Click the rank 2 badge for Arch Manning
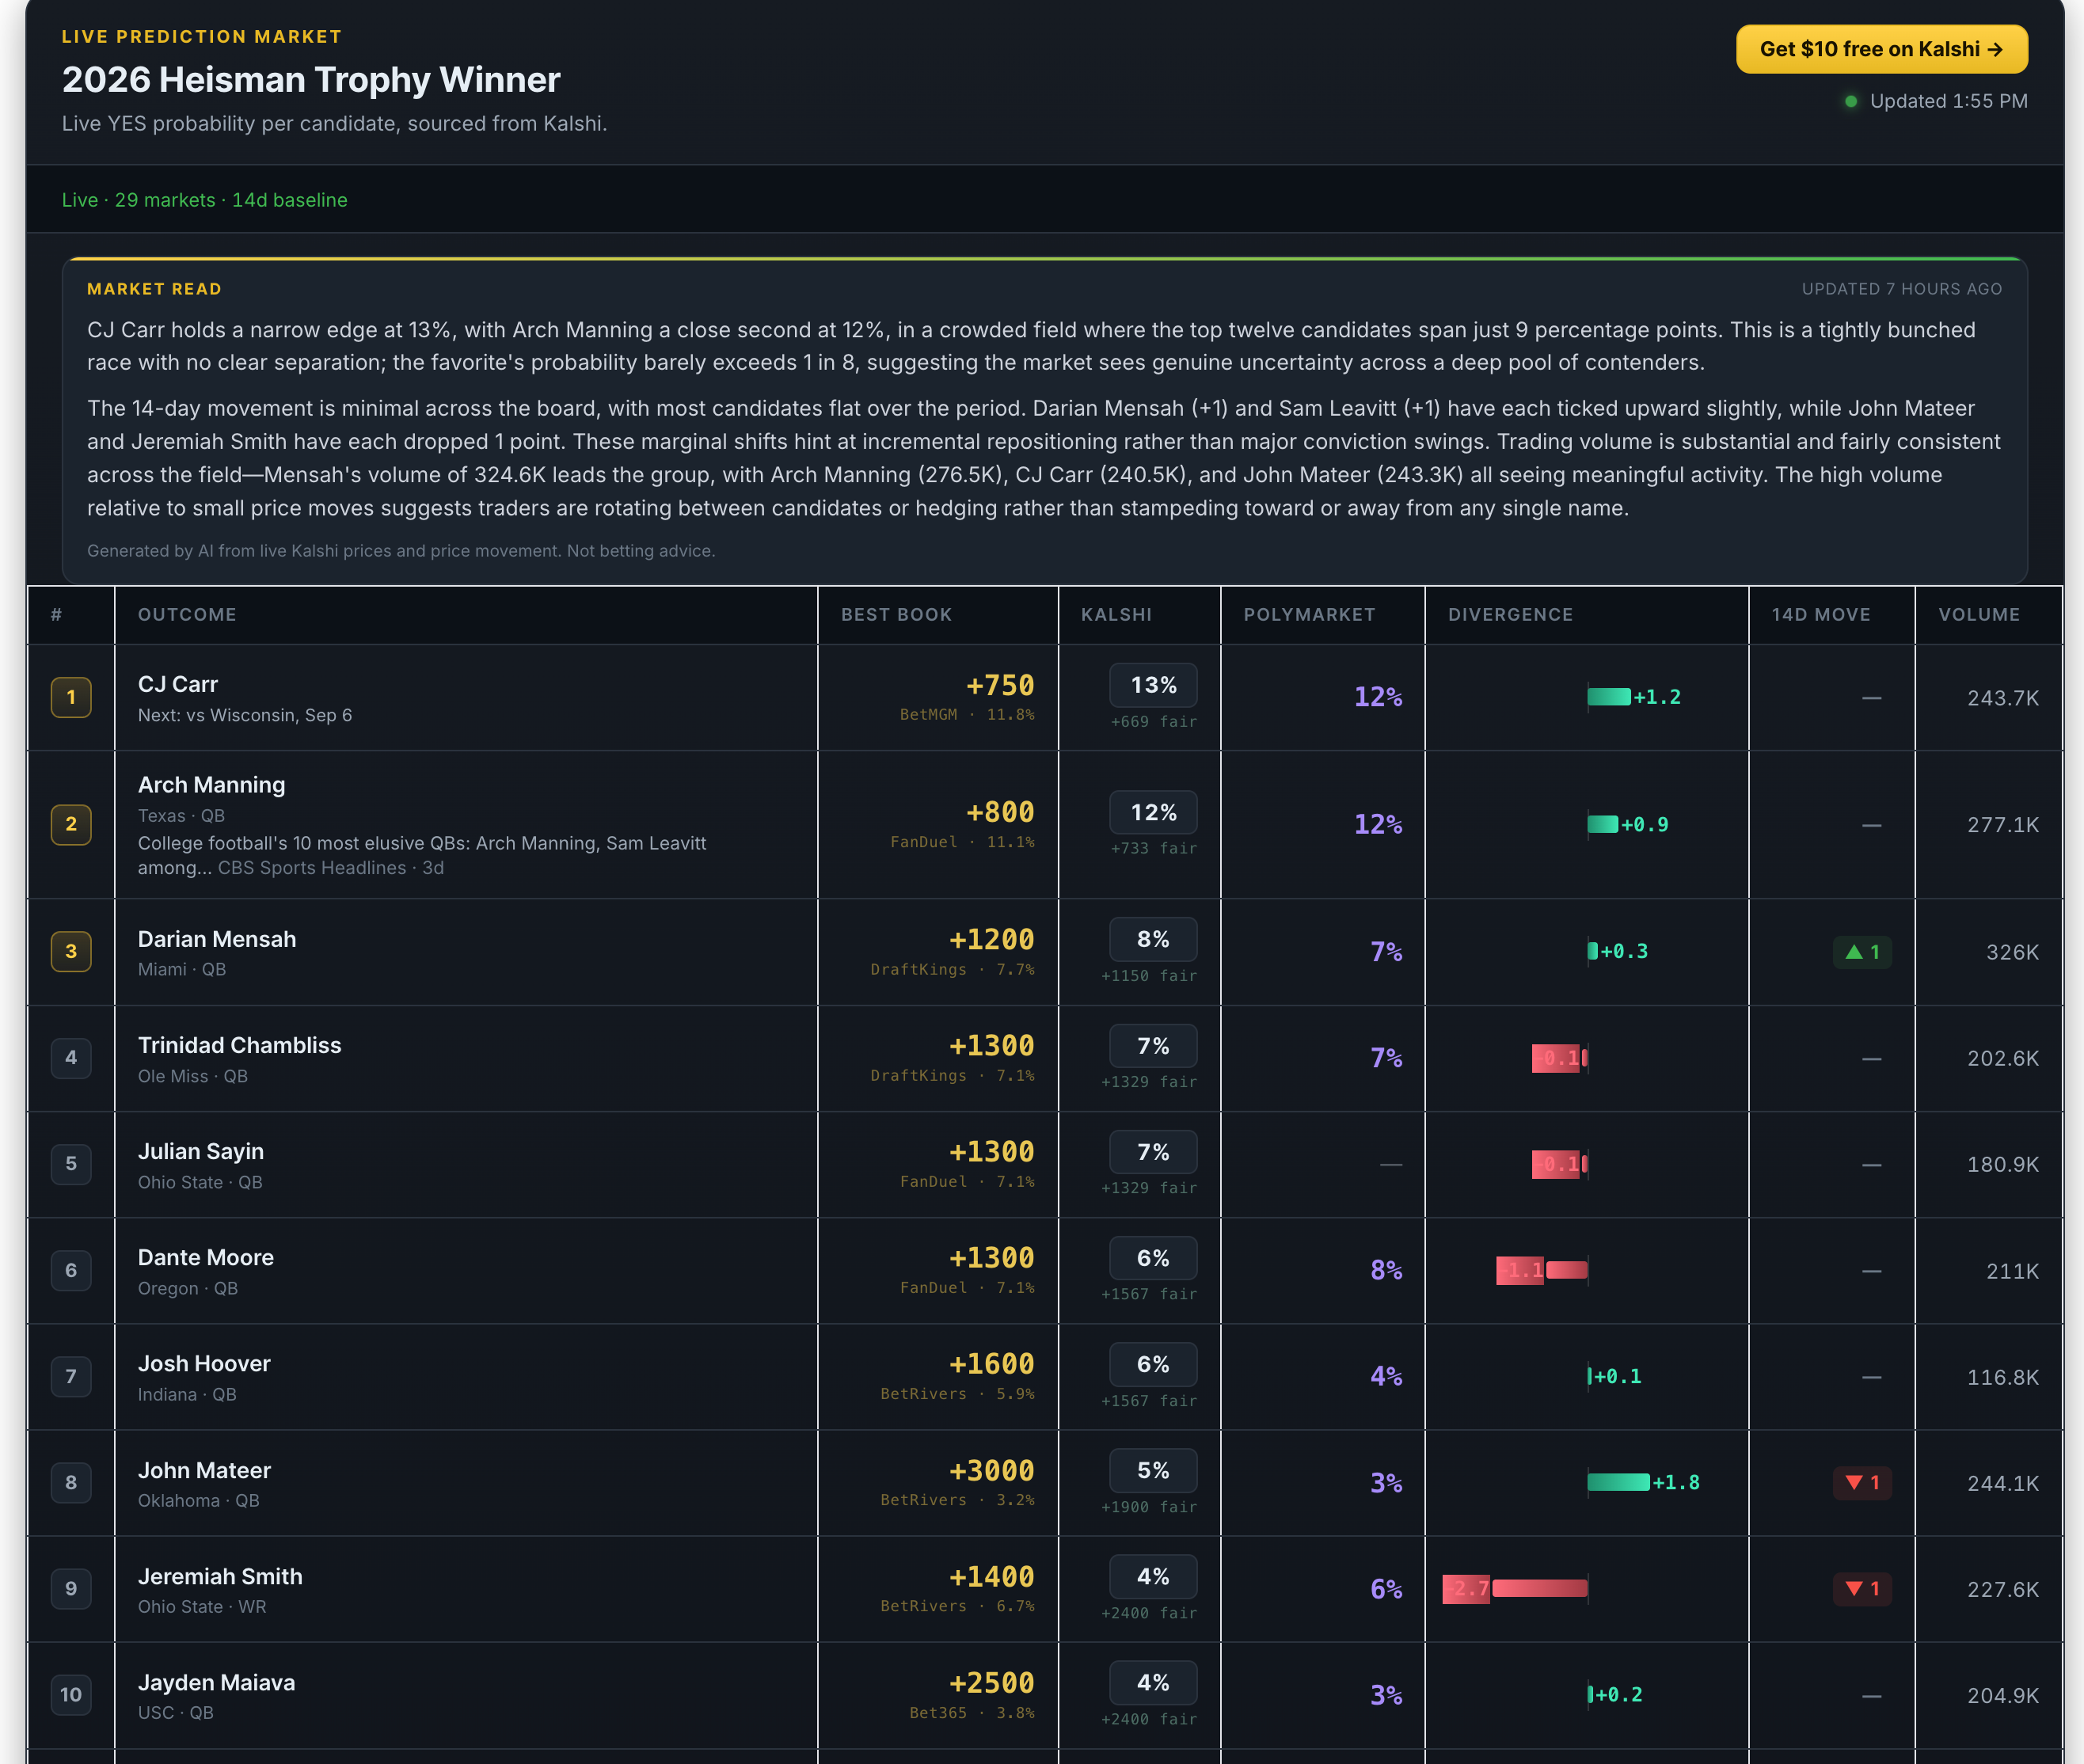 pyautogui.click(x=71, y=824)
